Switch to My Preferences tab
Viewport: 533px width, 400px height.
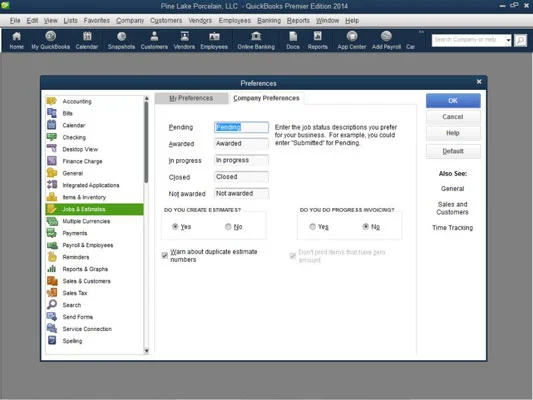(x=191, y=98)
